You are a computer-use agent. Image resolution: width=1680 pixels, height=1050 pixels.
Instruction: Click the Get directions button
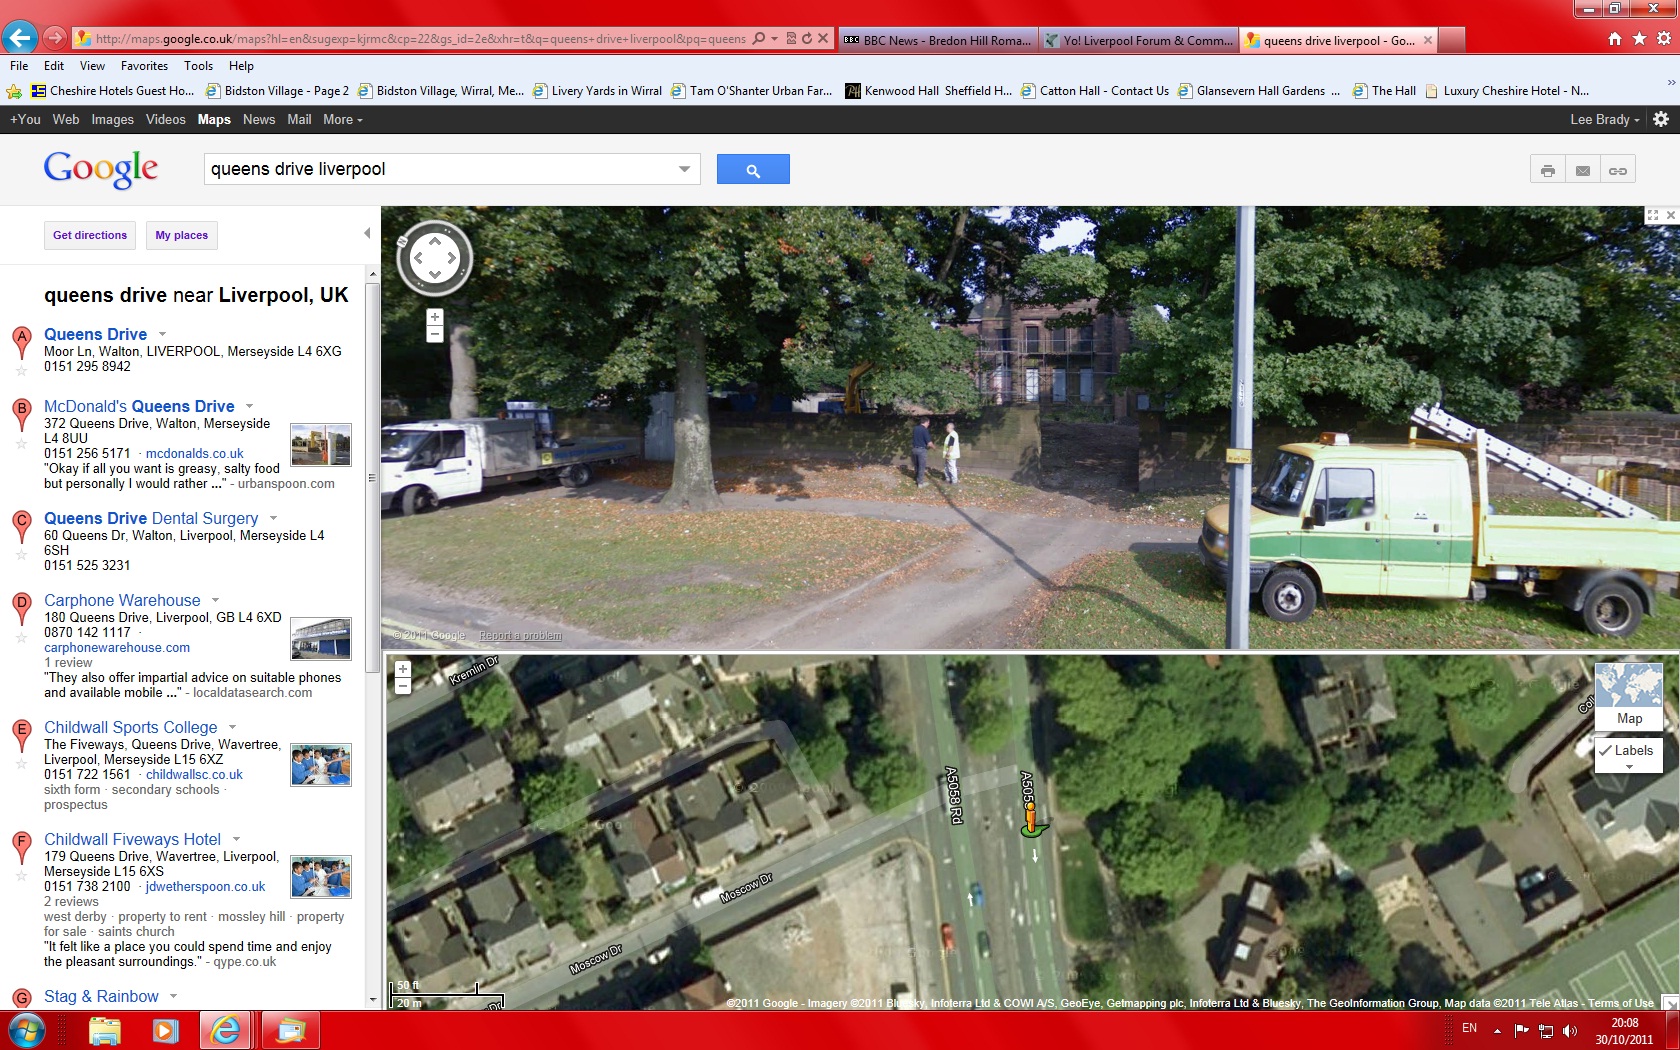(x=90, y=236)
